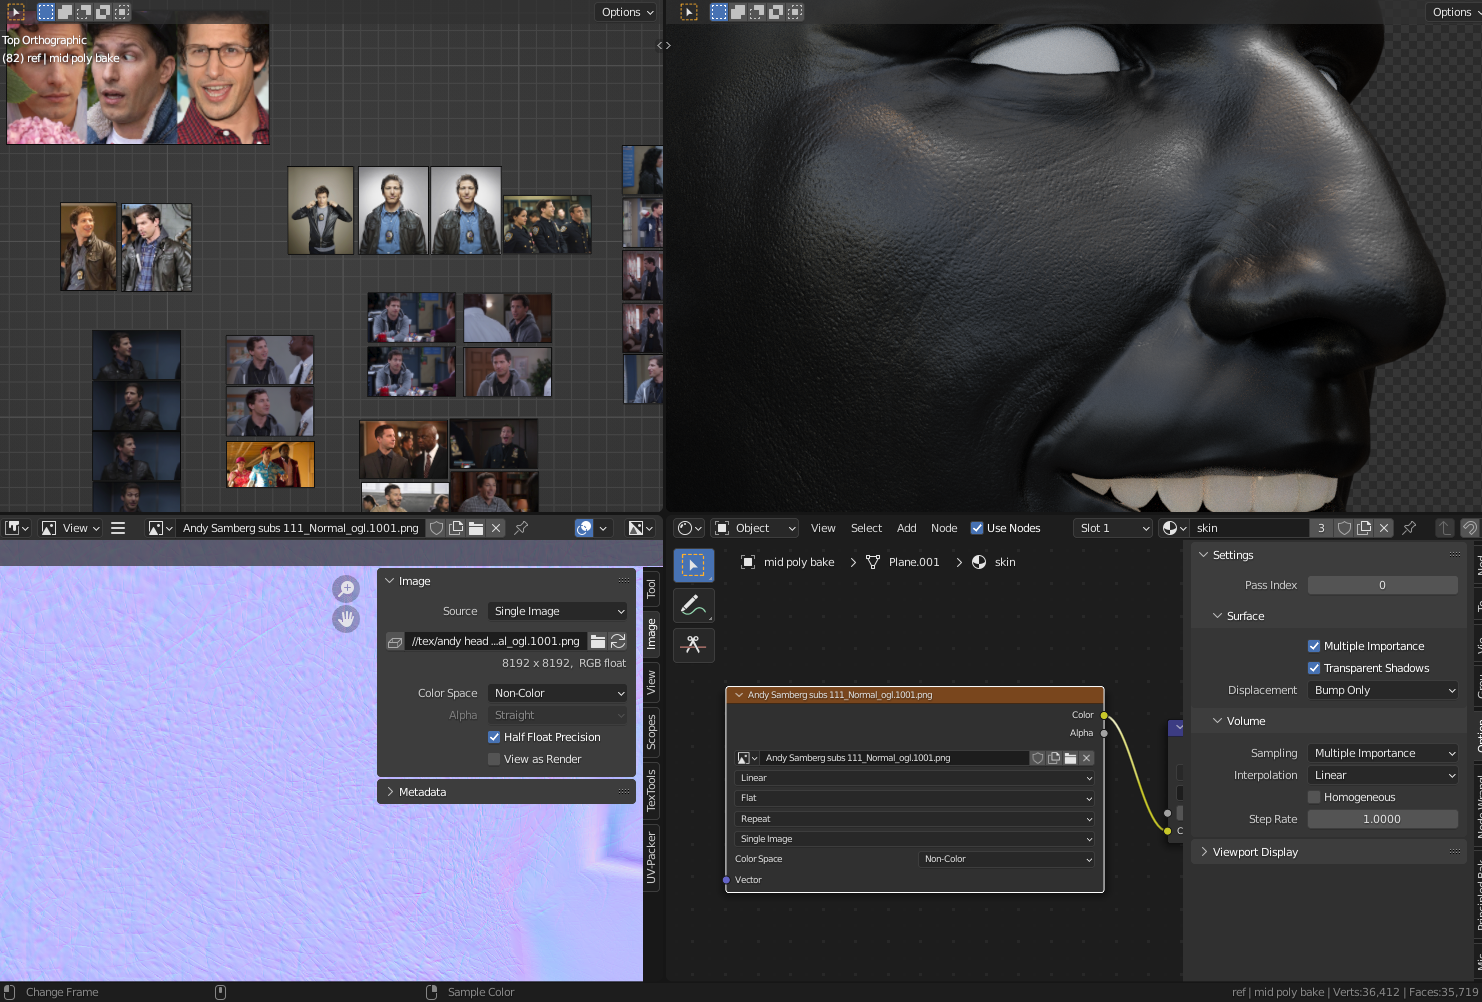The image size is (1482, 1002).
Task: Expand the Metadata panel
Action: [x=506, y=792]
